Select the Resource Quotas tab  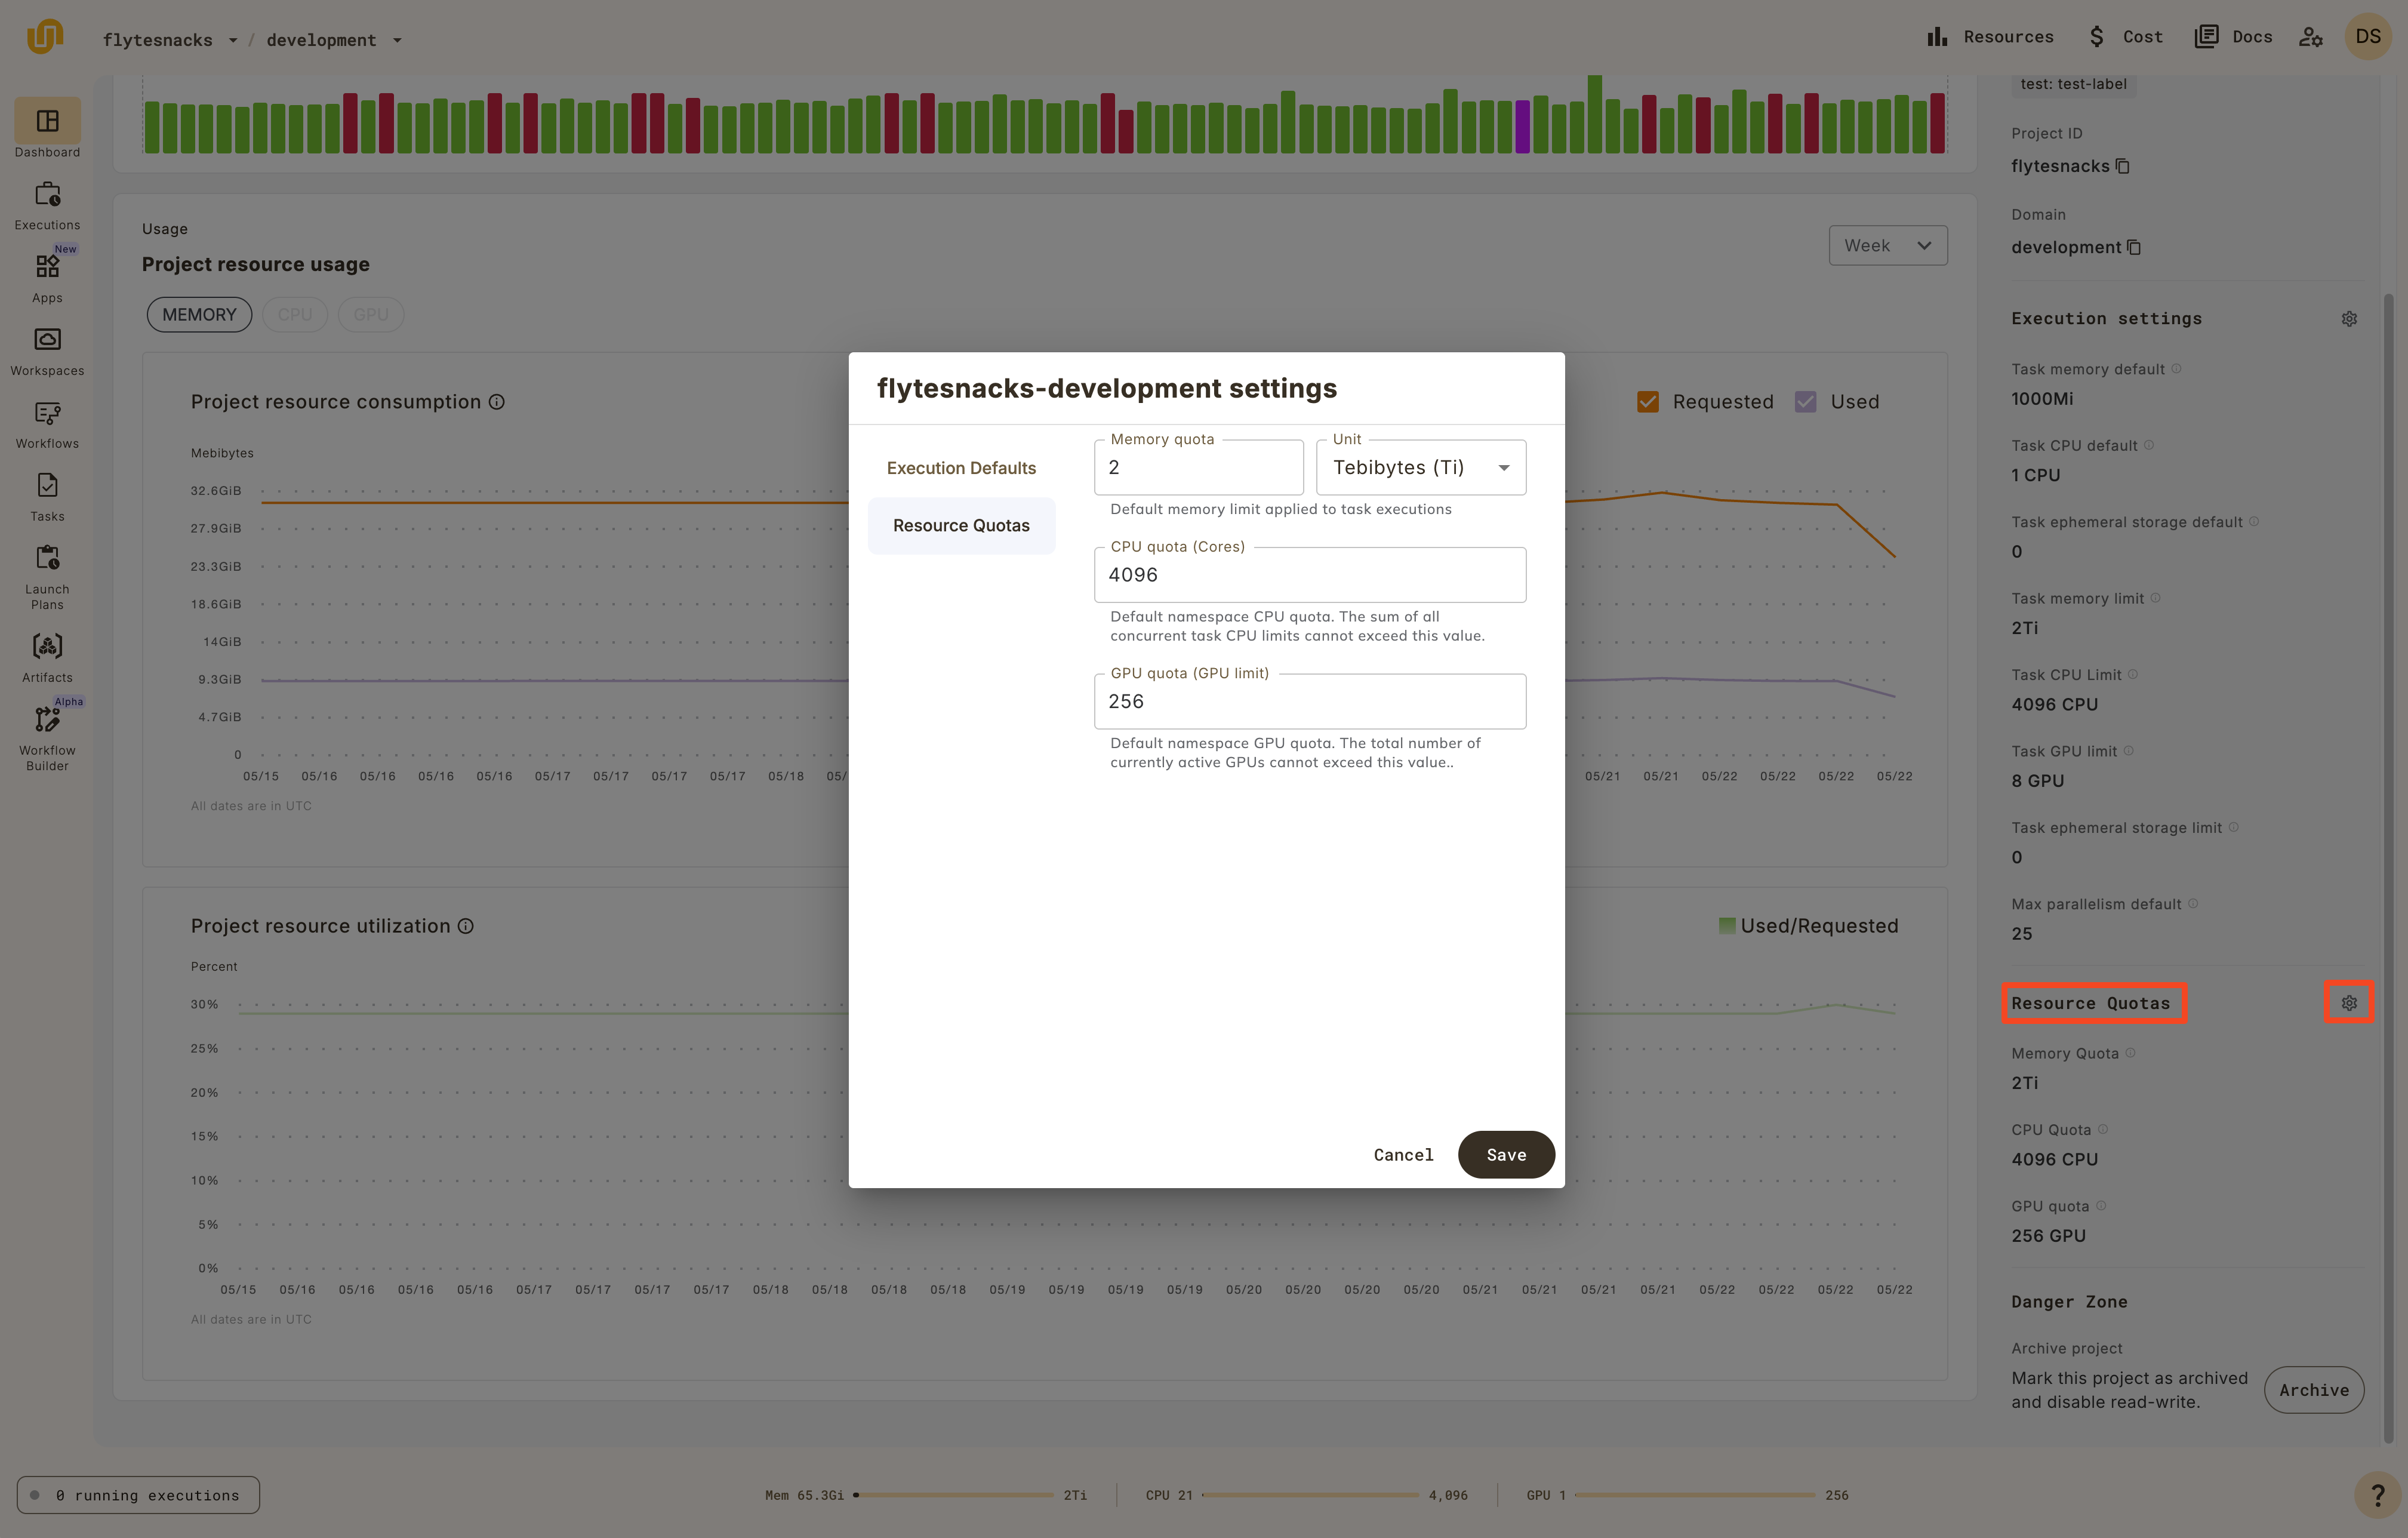coord(961,526)
